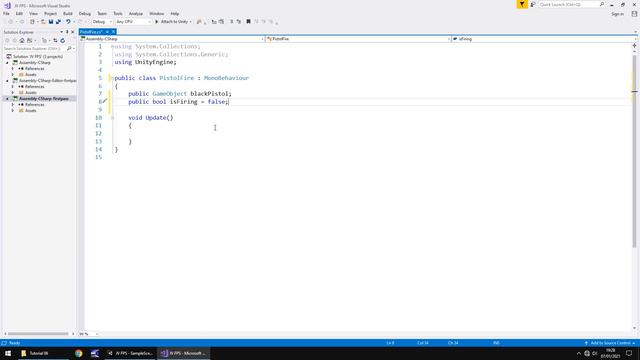Viewport: 640px width, 360px height.
Task: Click the Sync with Active Document icon
Action: point(55,40)
